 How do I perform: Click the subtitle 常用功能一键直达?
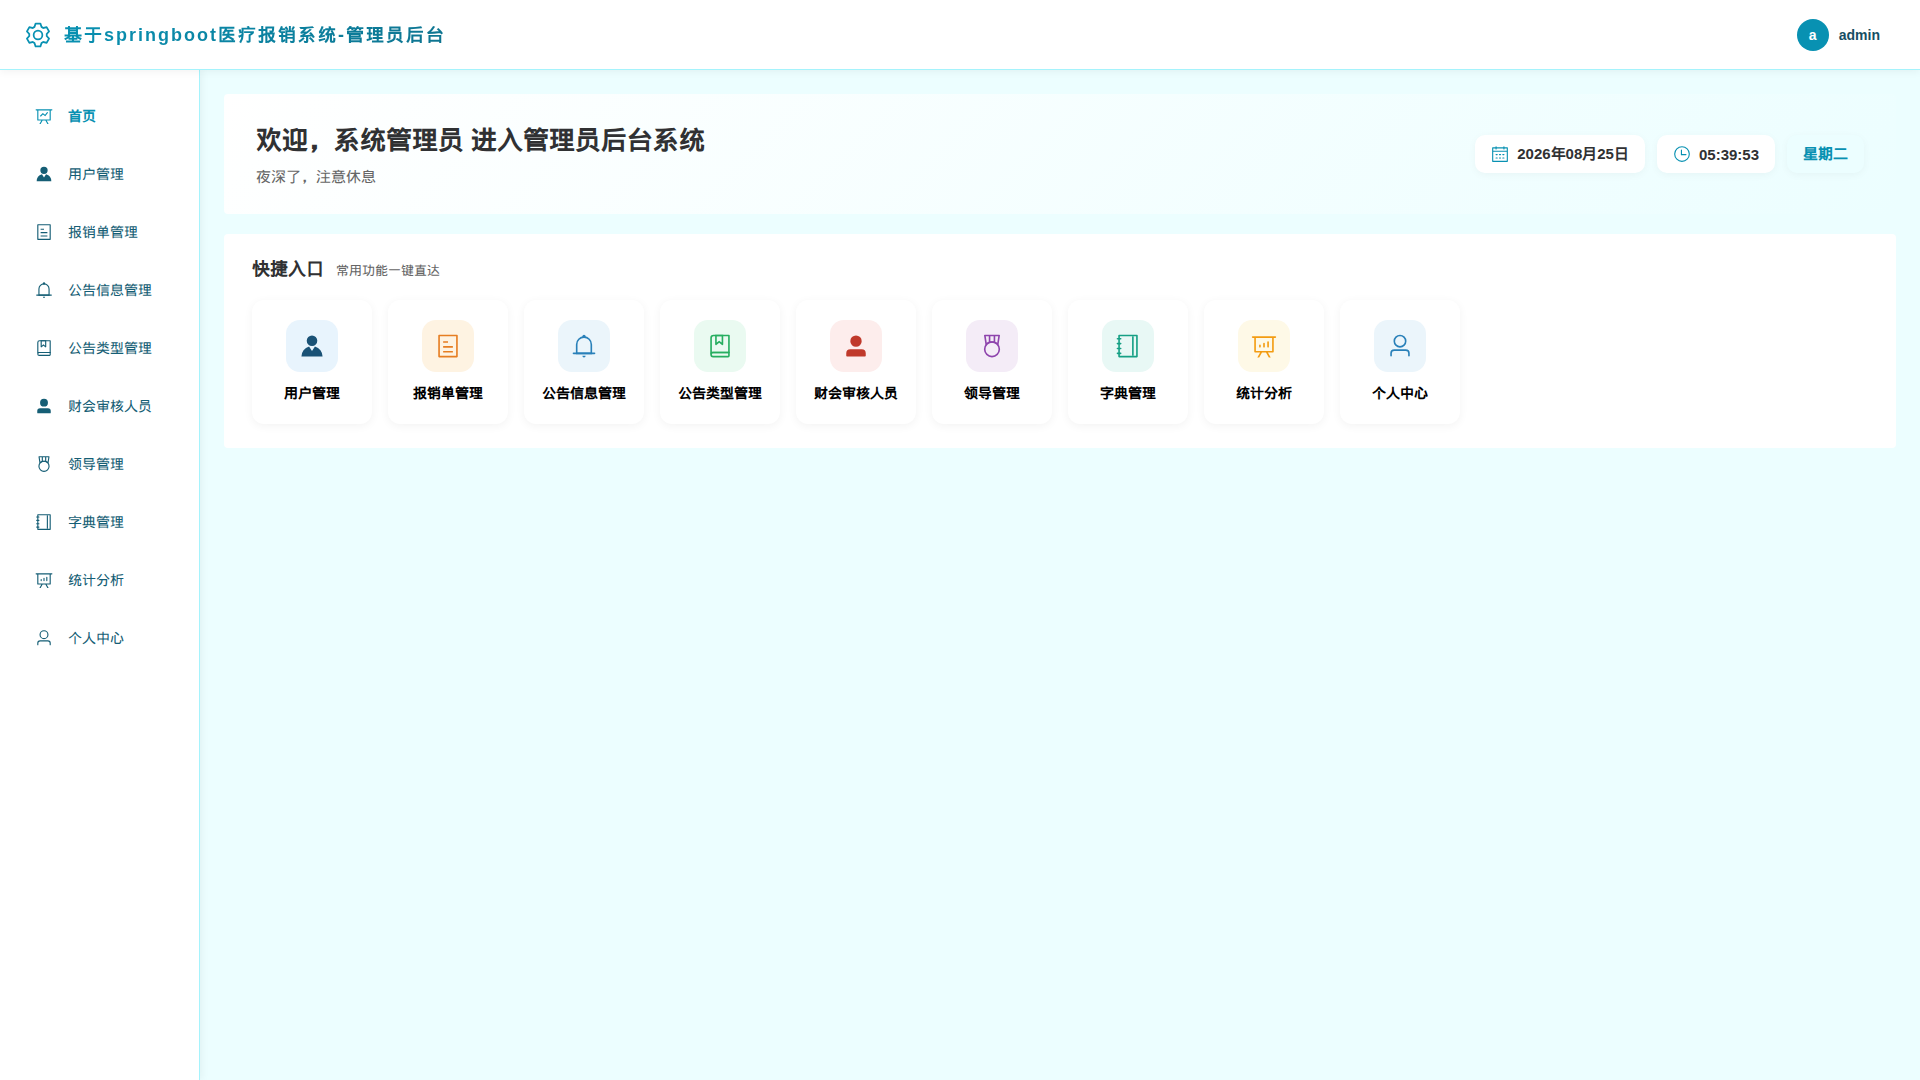click(x=388, y=271)
